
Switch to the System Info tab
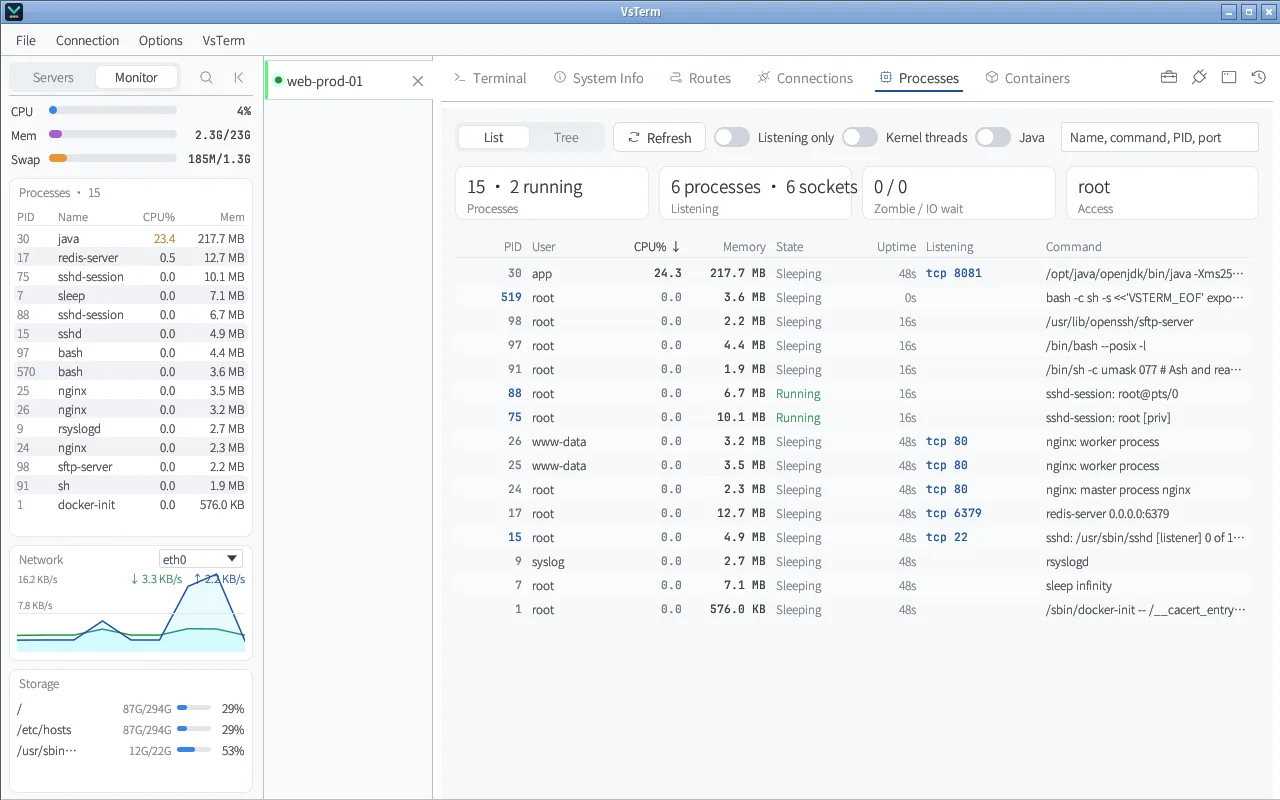coord(599,78)
